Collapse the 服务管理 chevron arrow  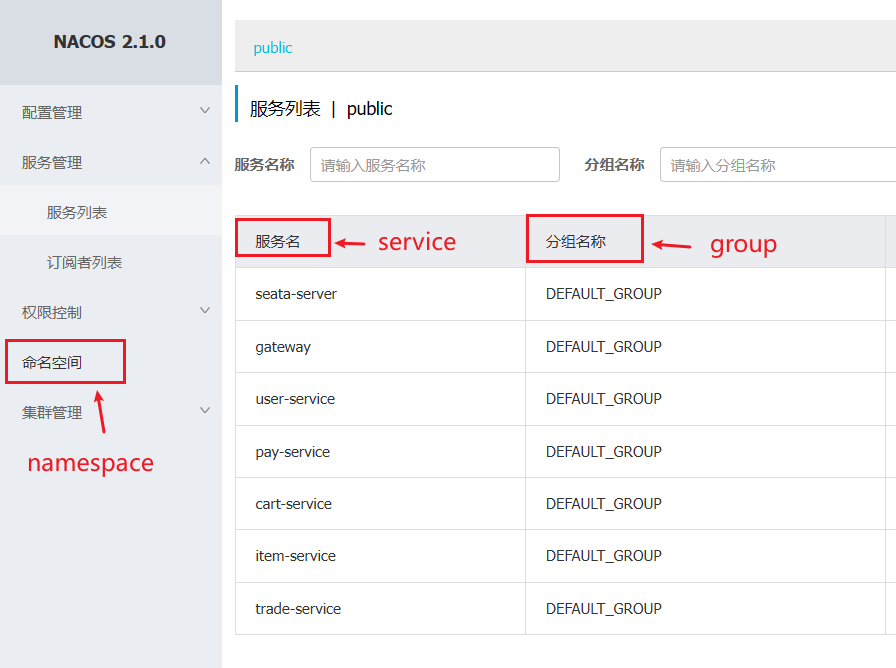pos(205,161)
